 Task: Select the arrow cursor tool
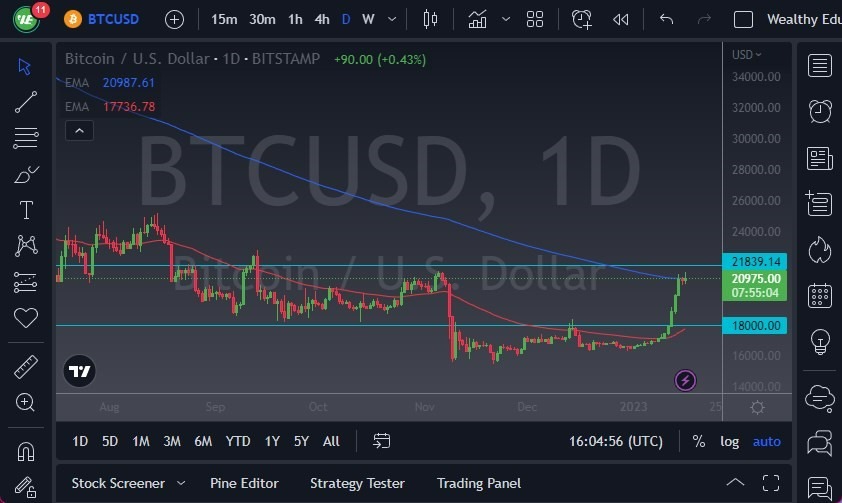[x=25, y=67]
